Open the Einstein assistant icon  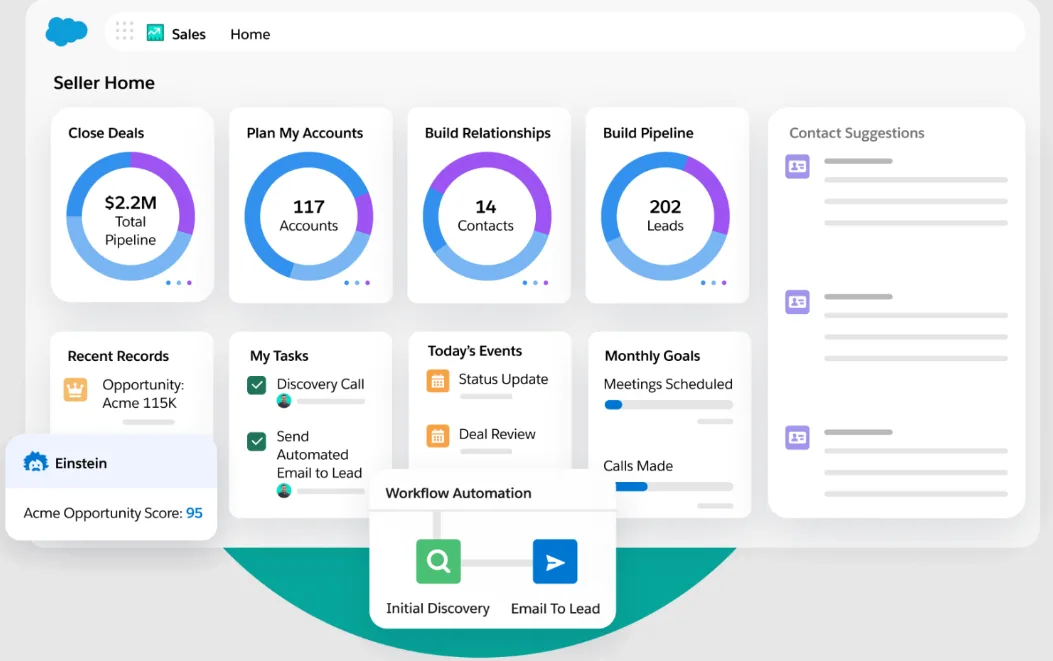(x=36, y=463)
